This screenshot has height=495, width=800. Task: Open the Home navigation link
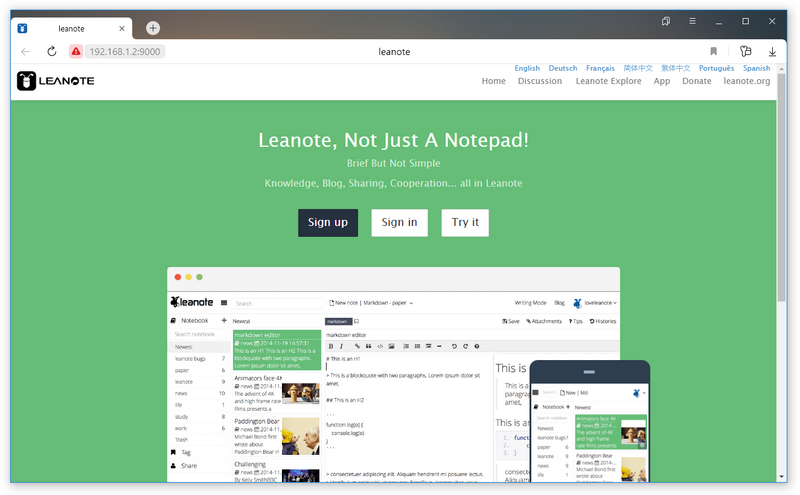[493, 81]
